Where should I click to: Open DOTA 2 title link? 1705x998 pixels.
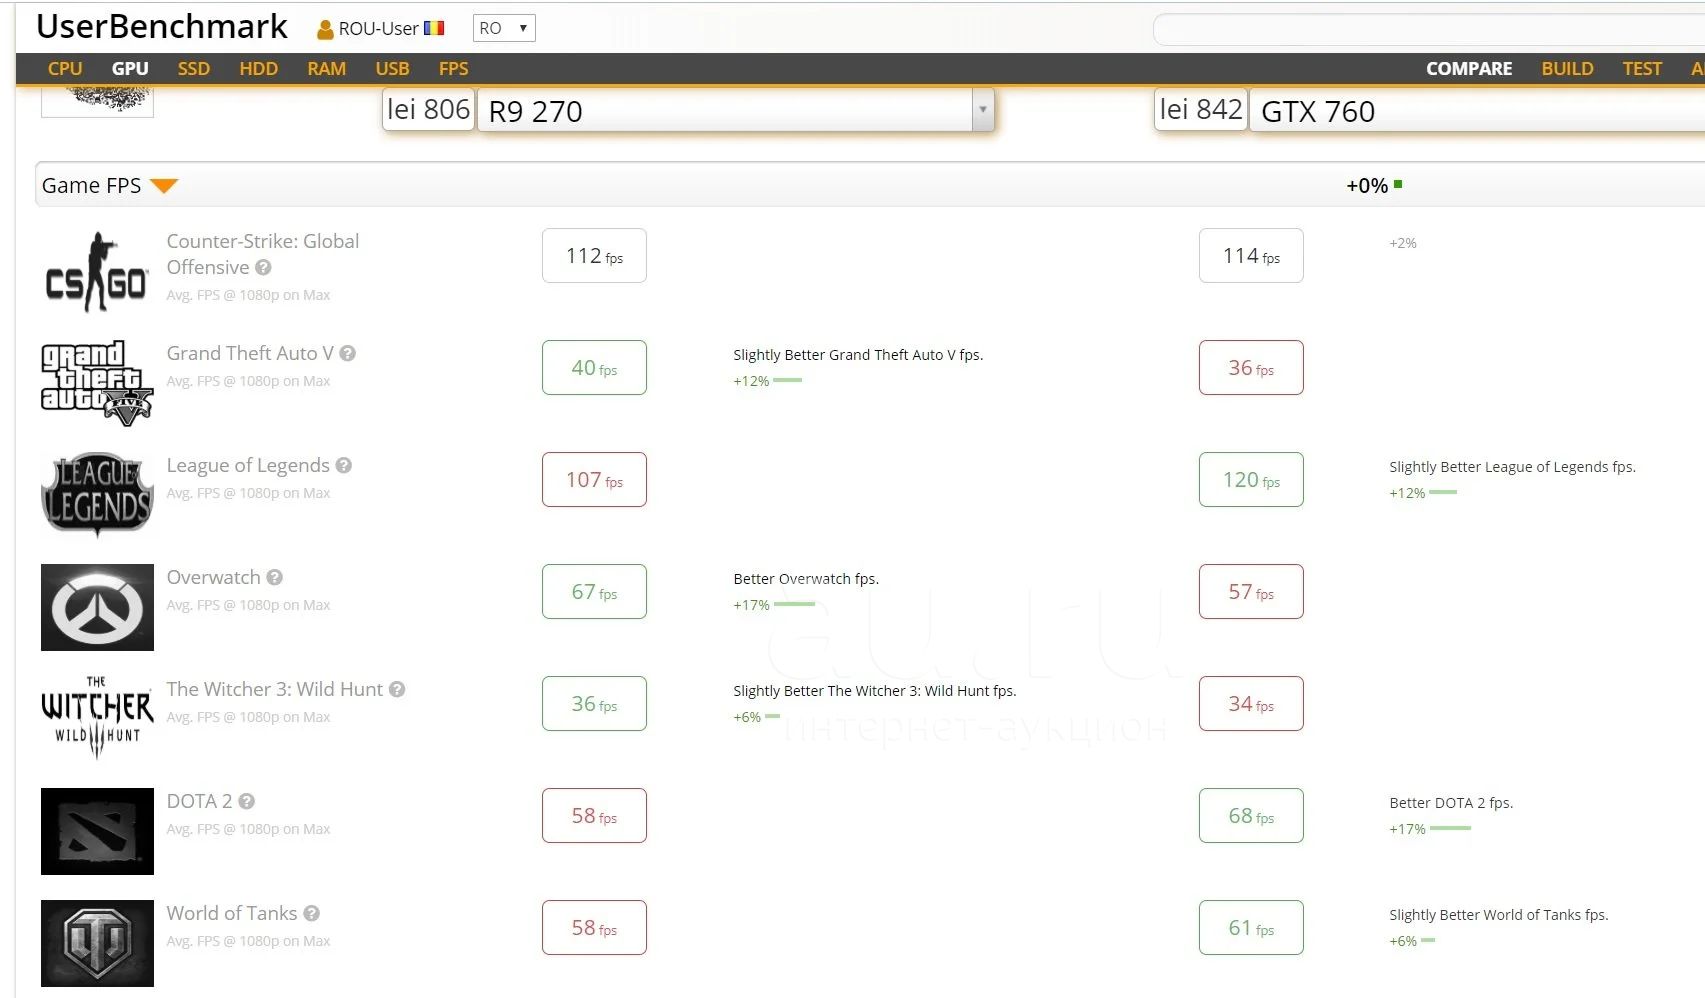[x=199, y=801]
